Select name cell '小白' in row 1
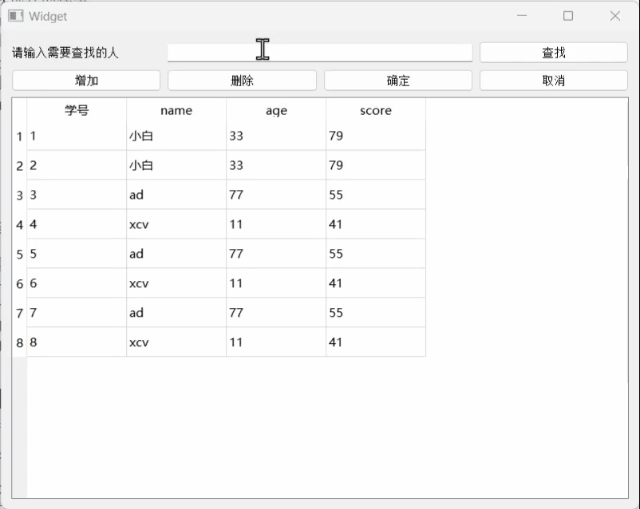The image size is (640, 509). 176,136
